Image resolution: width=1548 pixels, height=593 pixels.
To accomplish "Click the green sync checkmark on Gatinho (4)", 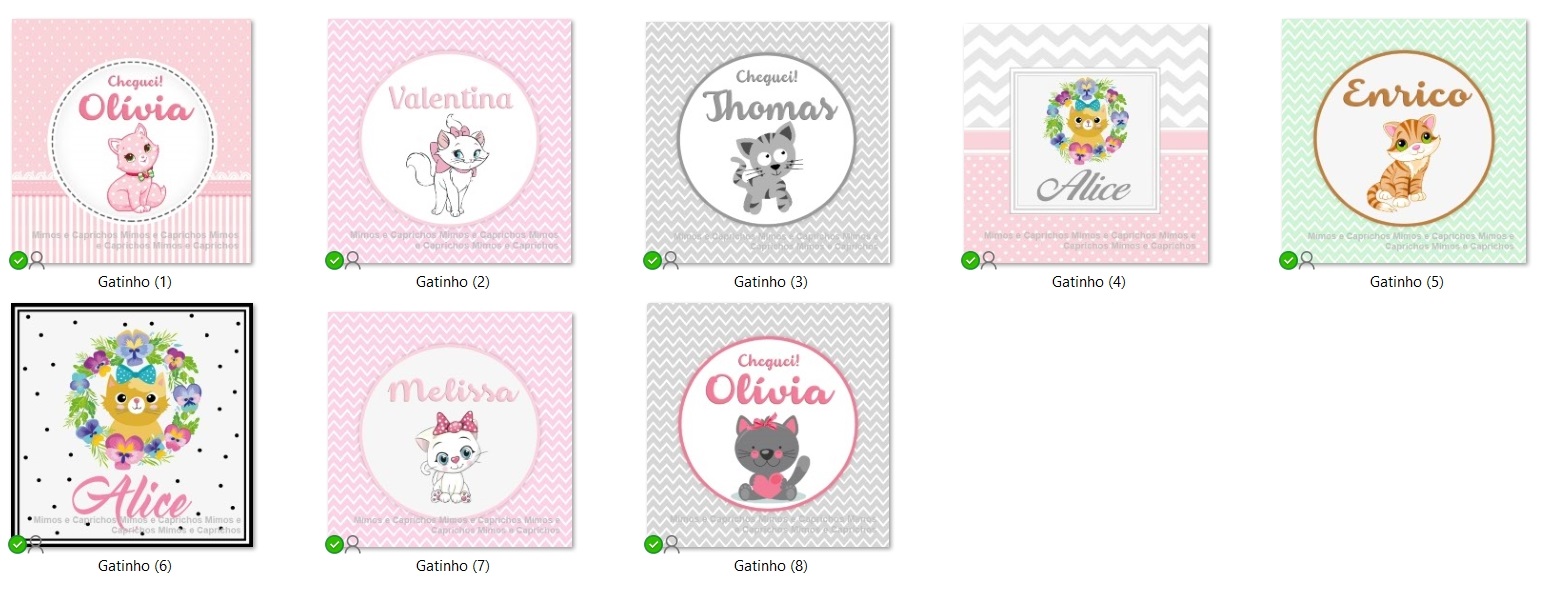I will point(971,261).
